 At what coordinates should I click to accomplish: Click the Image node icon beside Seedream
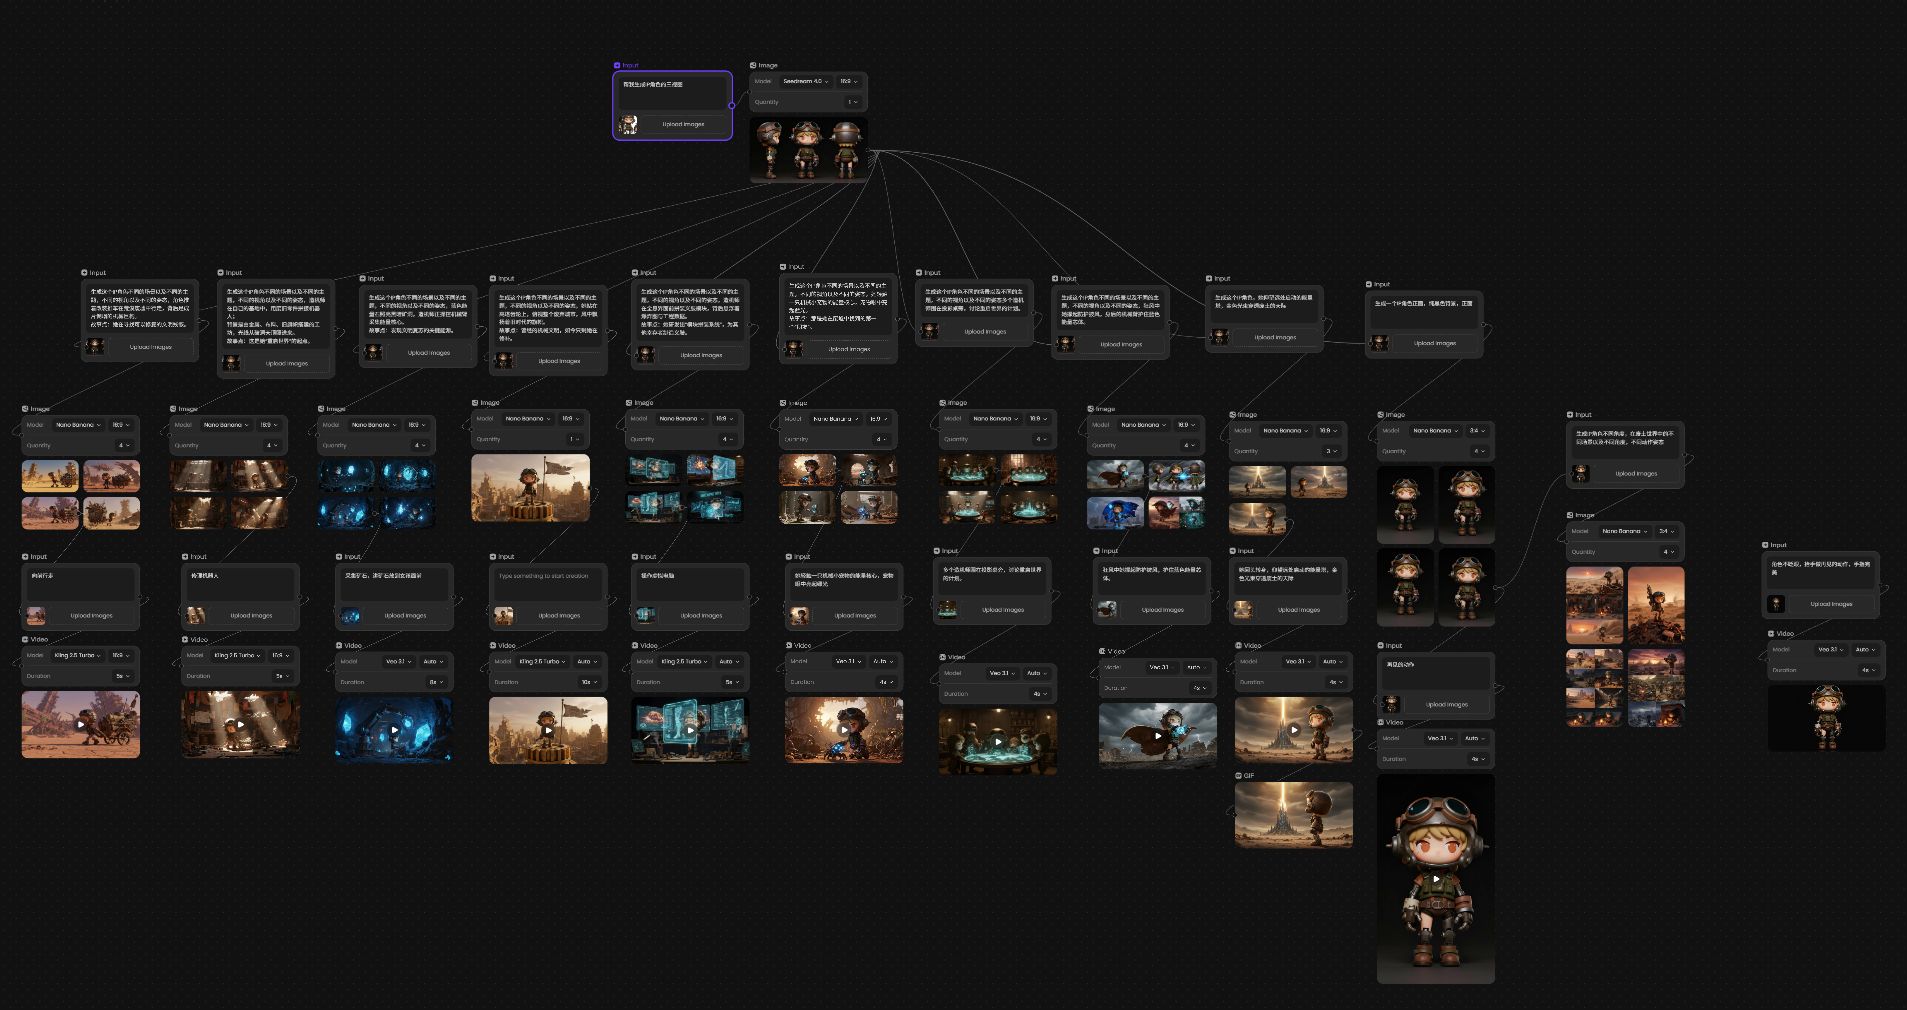[753, 65]
